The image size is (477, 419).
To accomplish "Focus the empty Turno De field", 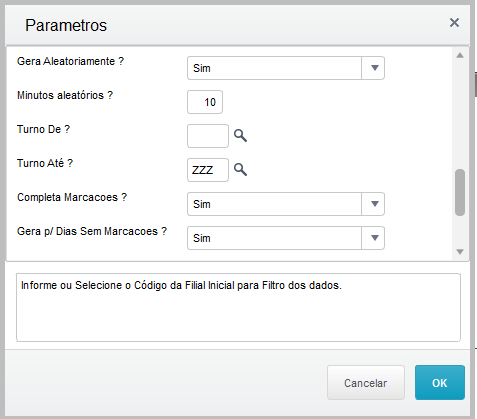I will [208, 136].
